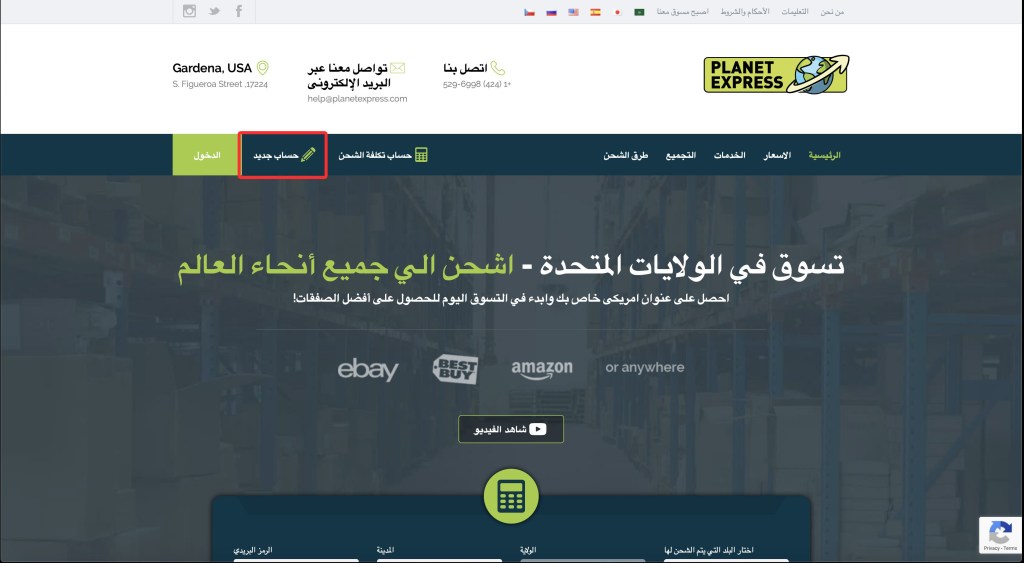Switch language with the Spanish flag
This screenshot has width=1024, height=563.
(596, 12)
